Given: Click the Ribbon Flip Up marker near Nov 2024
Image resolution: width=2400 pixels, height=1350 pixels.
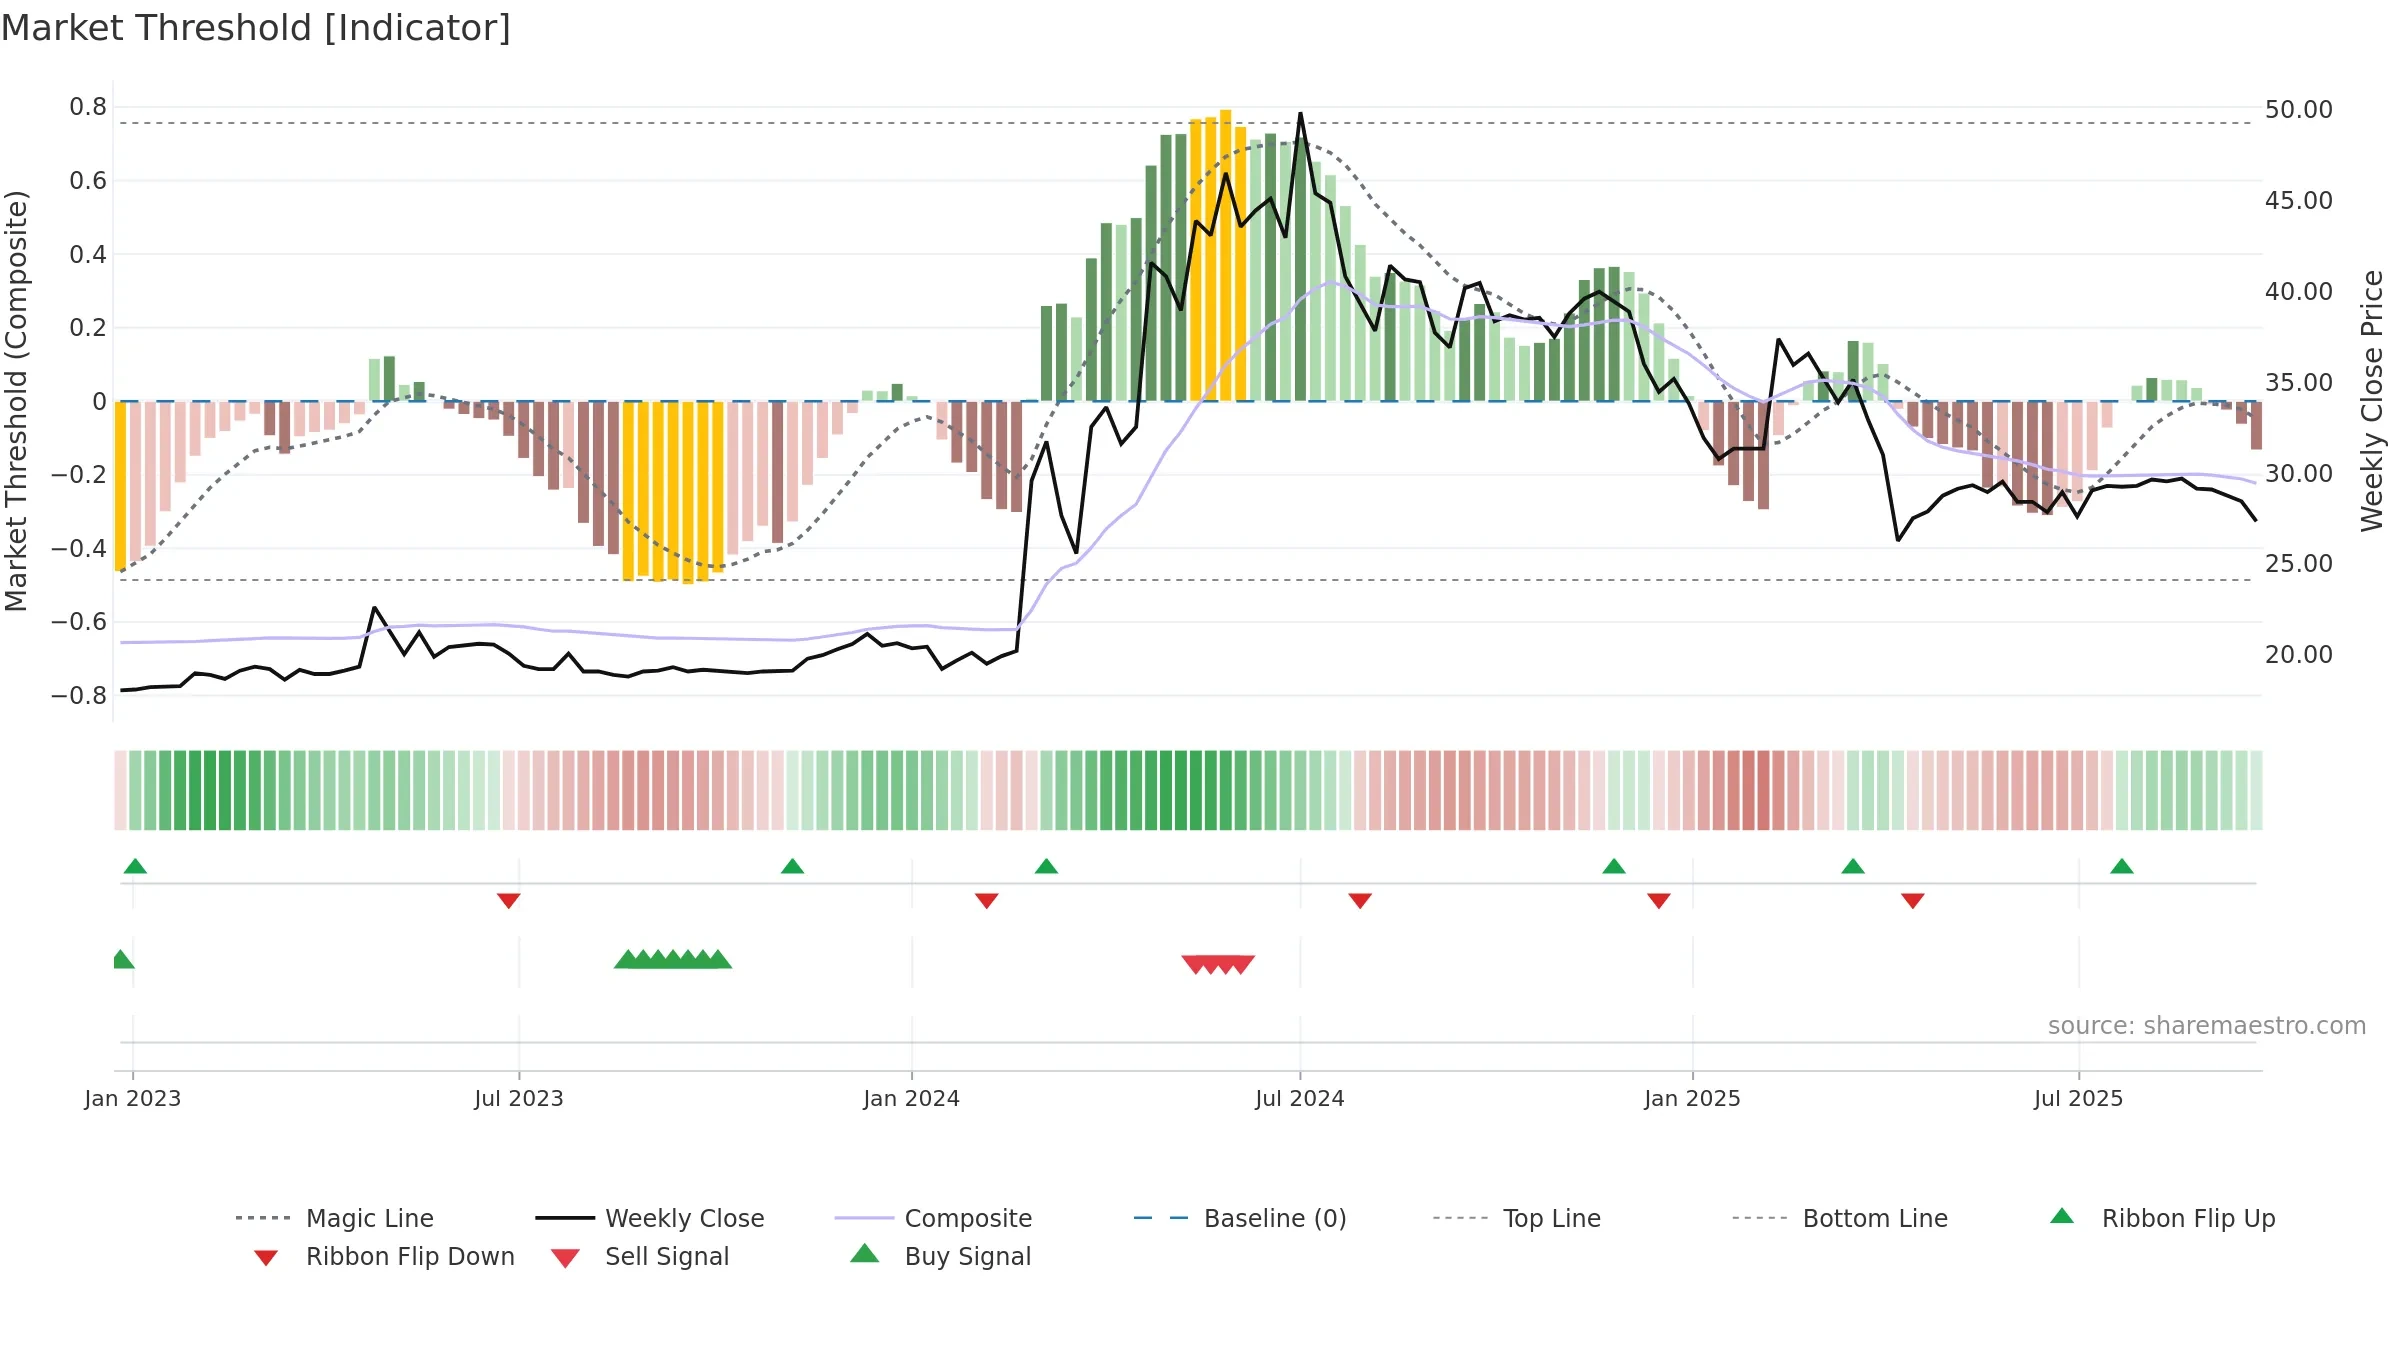Looking at the screenshot, I should coord(1614,866).
